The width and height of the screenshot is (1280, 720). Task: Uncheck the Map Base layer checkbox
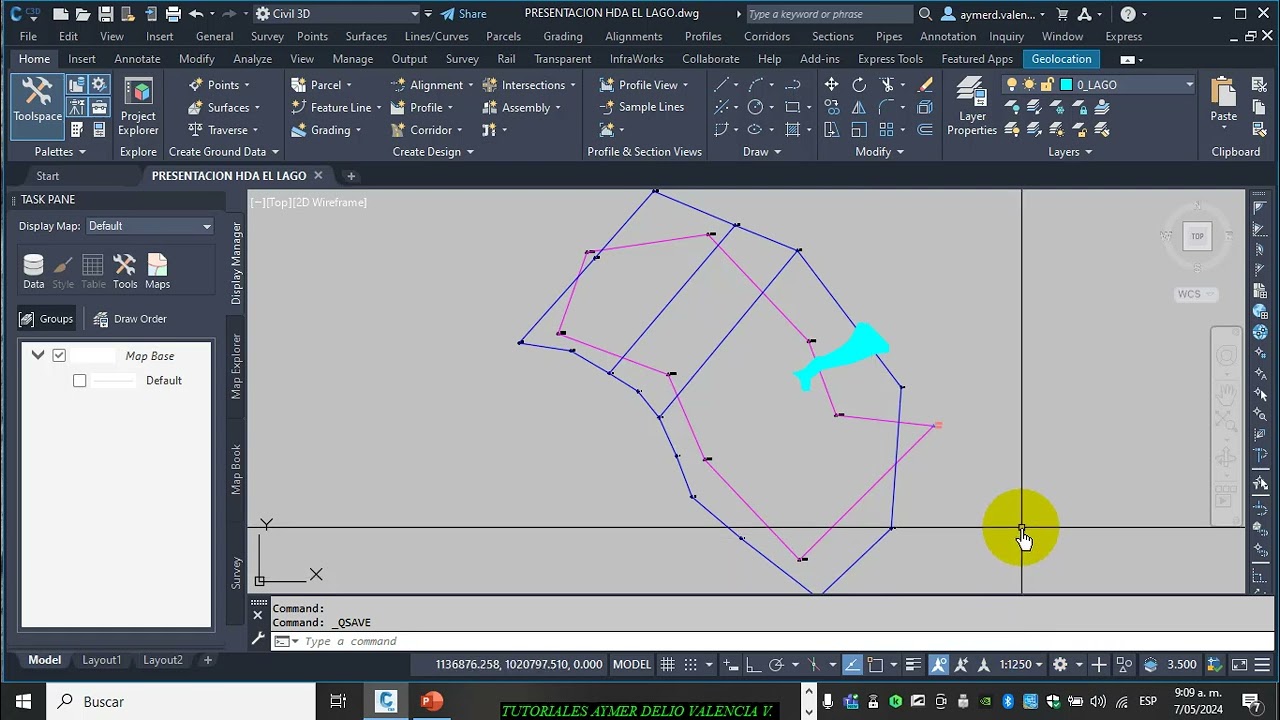coord(59,355)
